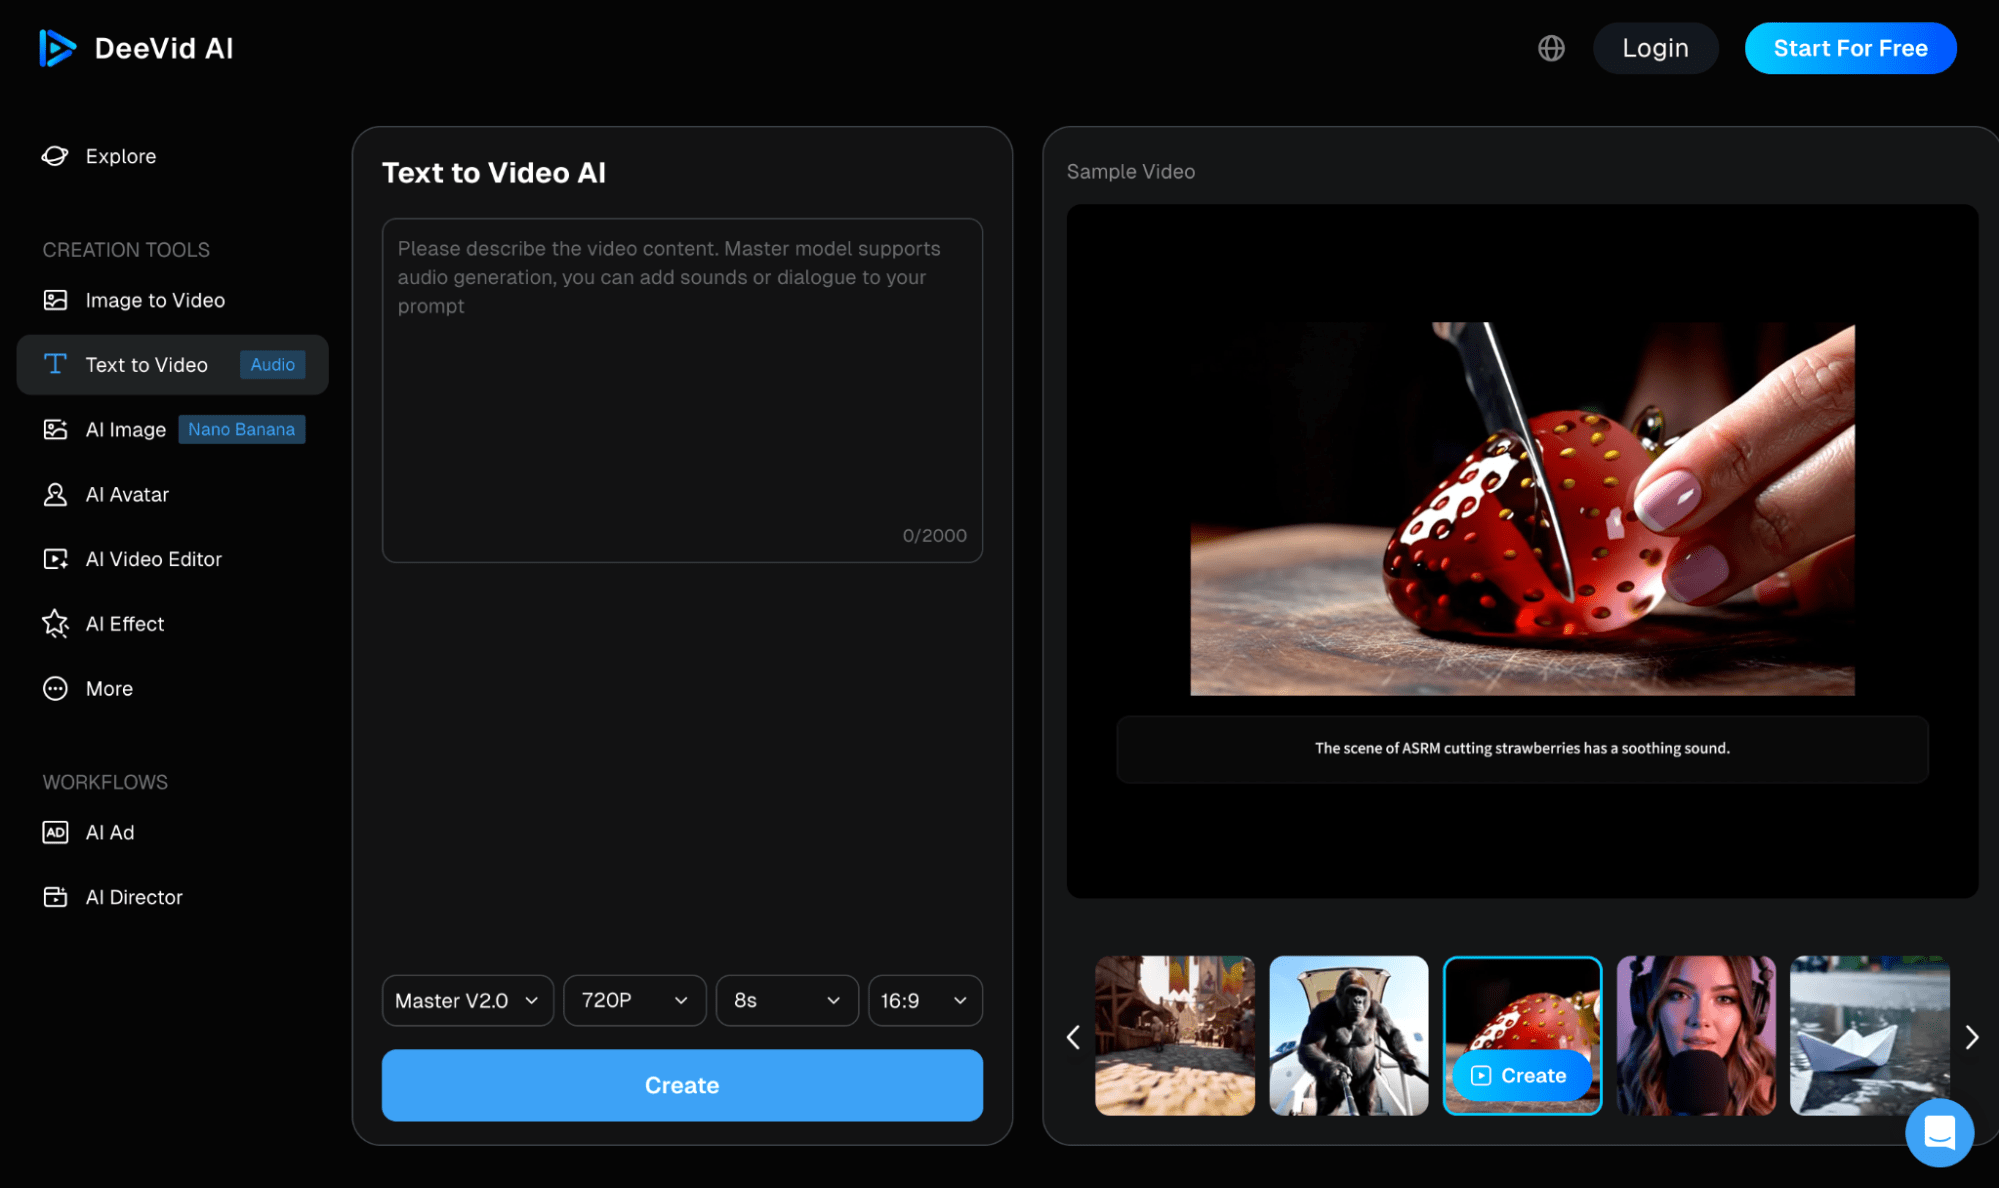The width and height of the screenshot is (1999, 1188).
Task: Open the language globe selector
Action: pyautogui.click(x=1551, y=48)
